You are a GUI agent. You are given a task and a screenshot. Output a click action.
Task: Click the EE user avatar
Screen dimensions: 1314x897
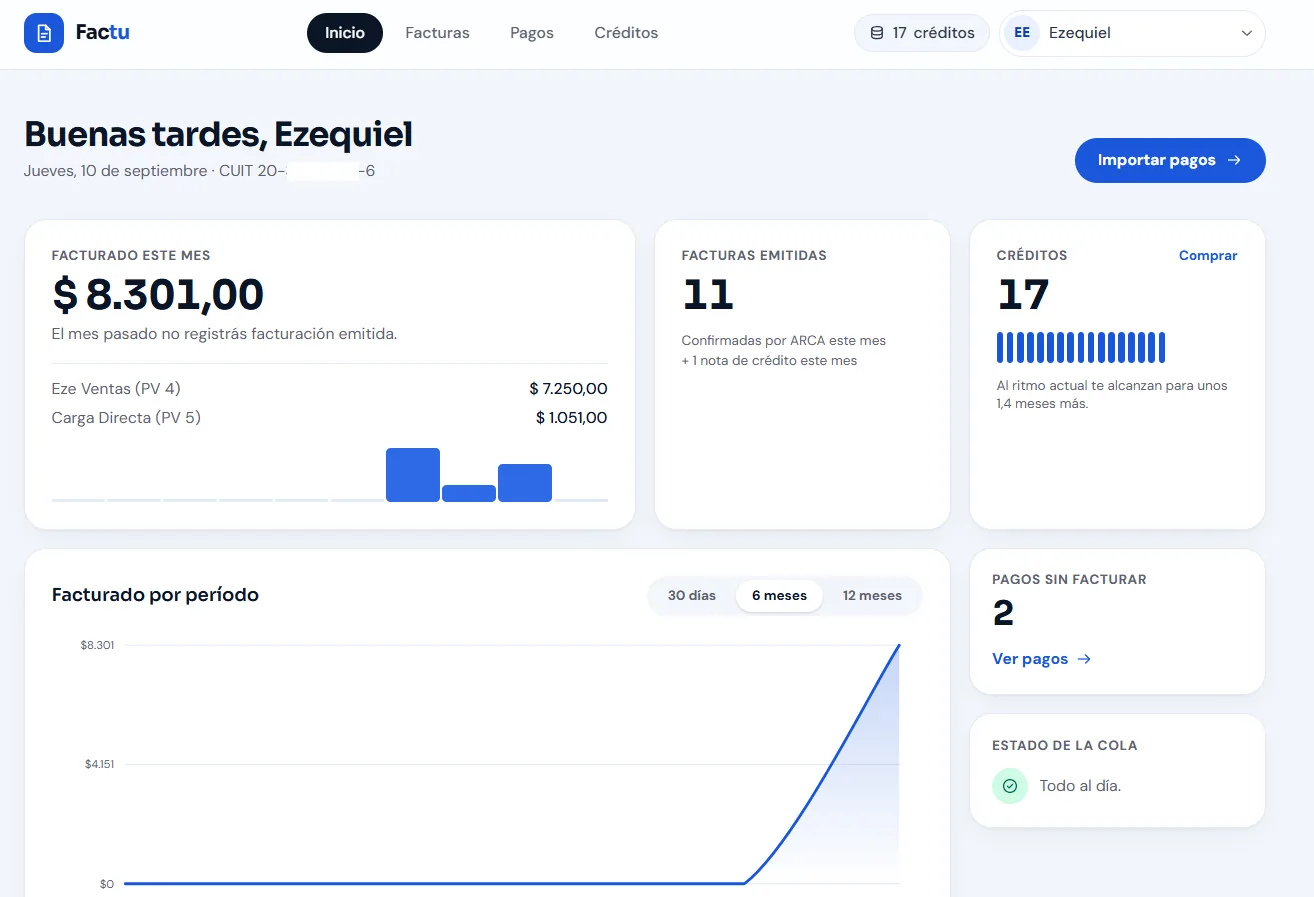[x=1022, y=33]
